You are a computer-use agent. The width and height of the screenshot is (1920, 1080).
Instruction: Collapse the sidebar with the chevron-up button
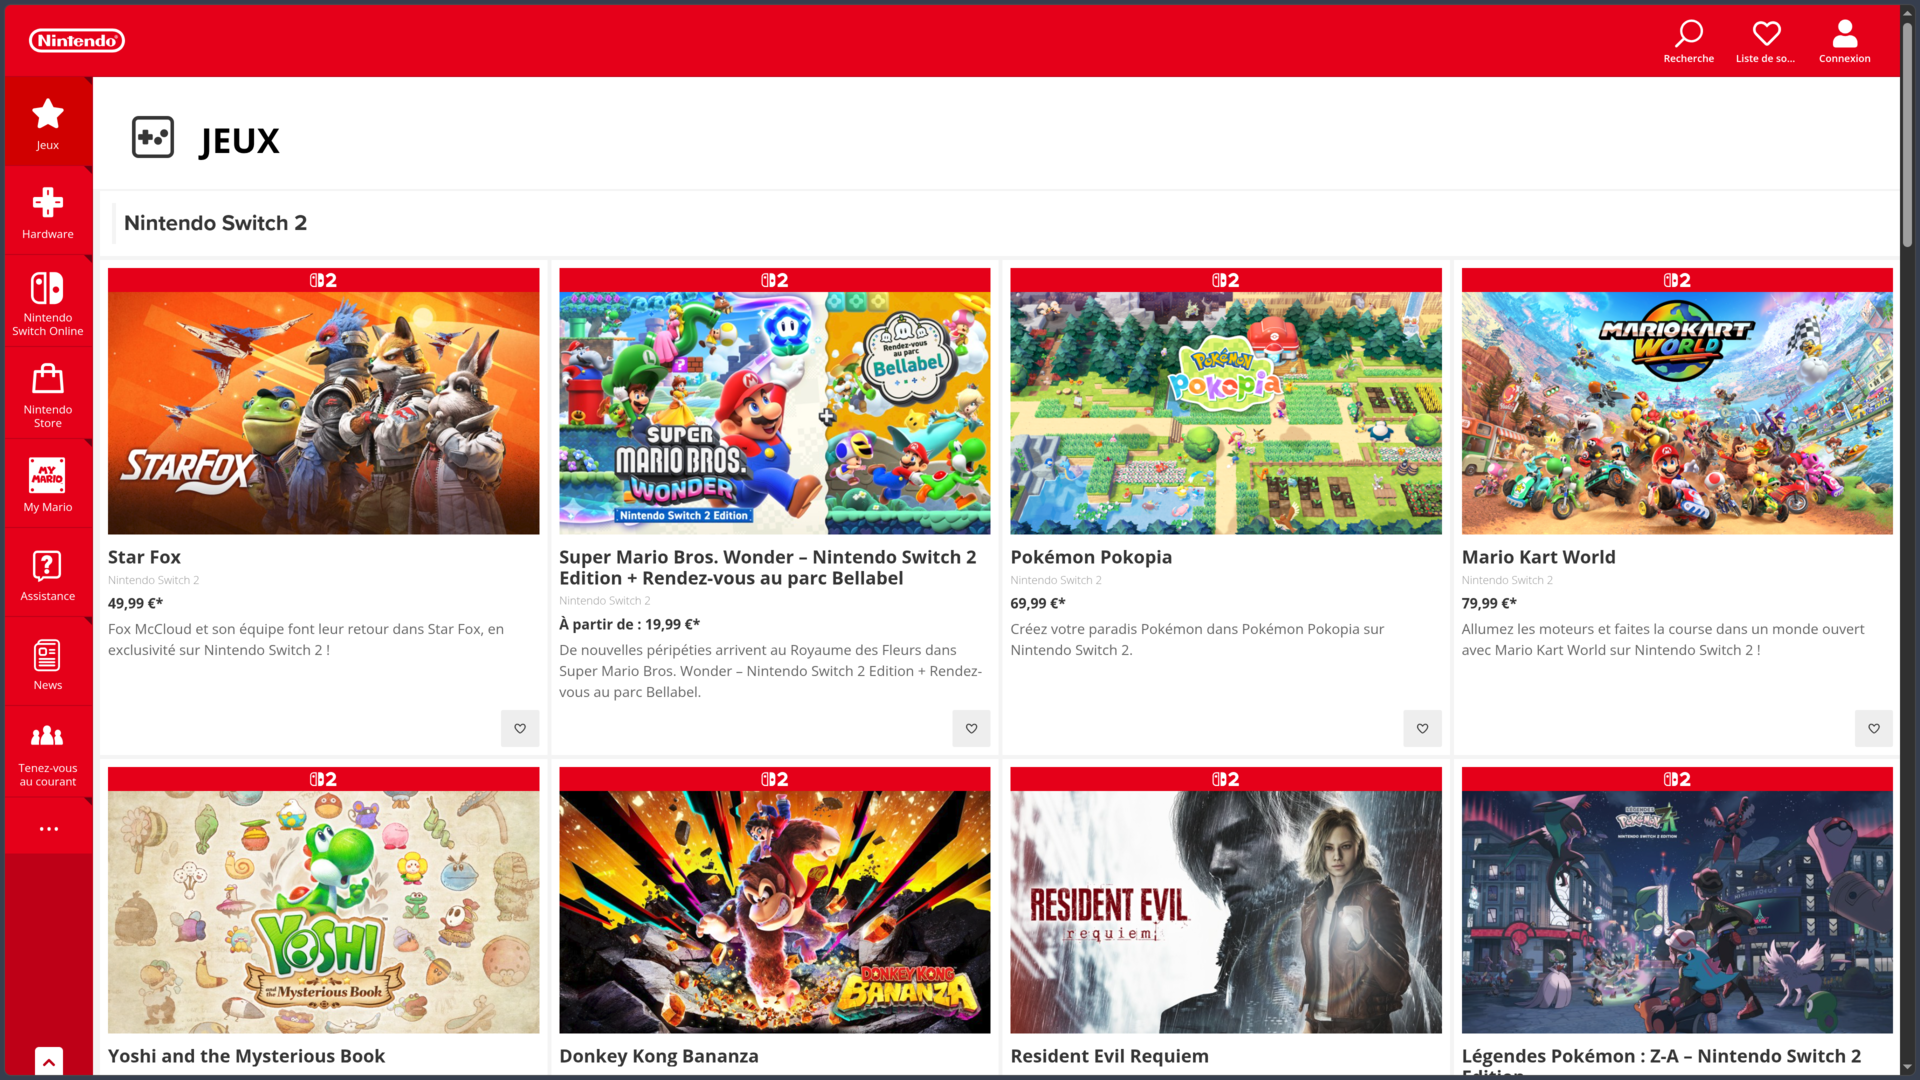click(x=48, y=1062)
